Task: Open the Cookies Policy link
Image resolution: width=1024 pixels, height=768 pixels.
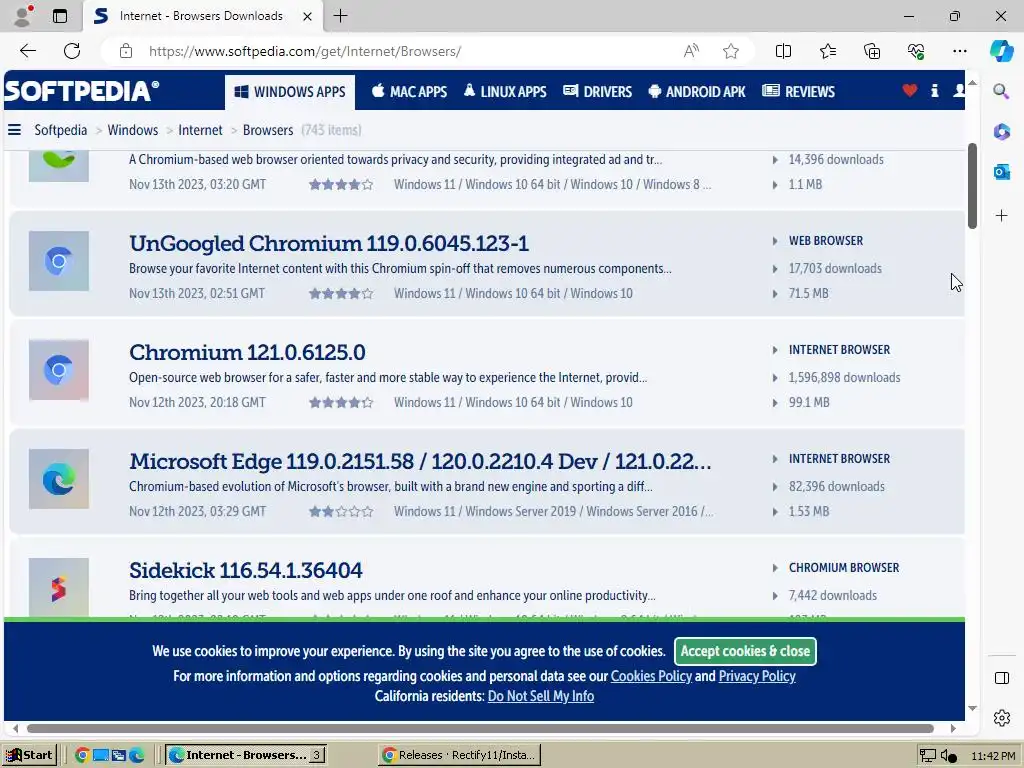Action: (651, 676)
